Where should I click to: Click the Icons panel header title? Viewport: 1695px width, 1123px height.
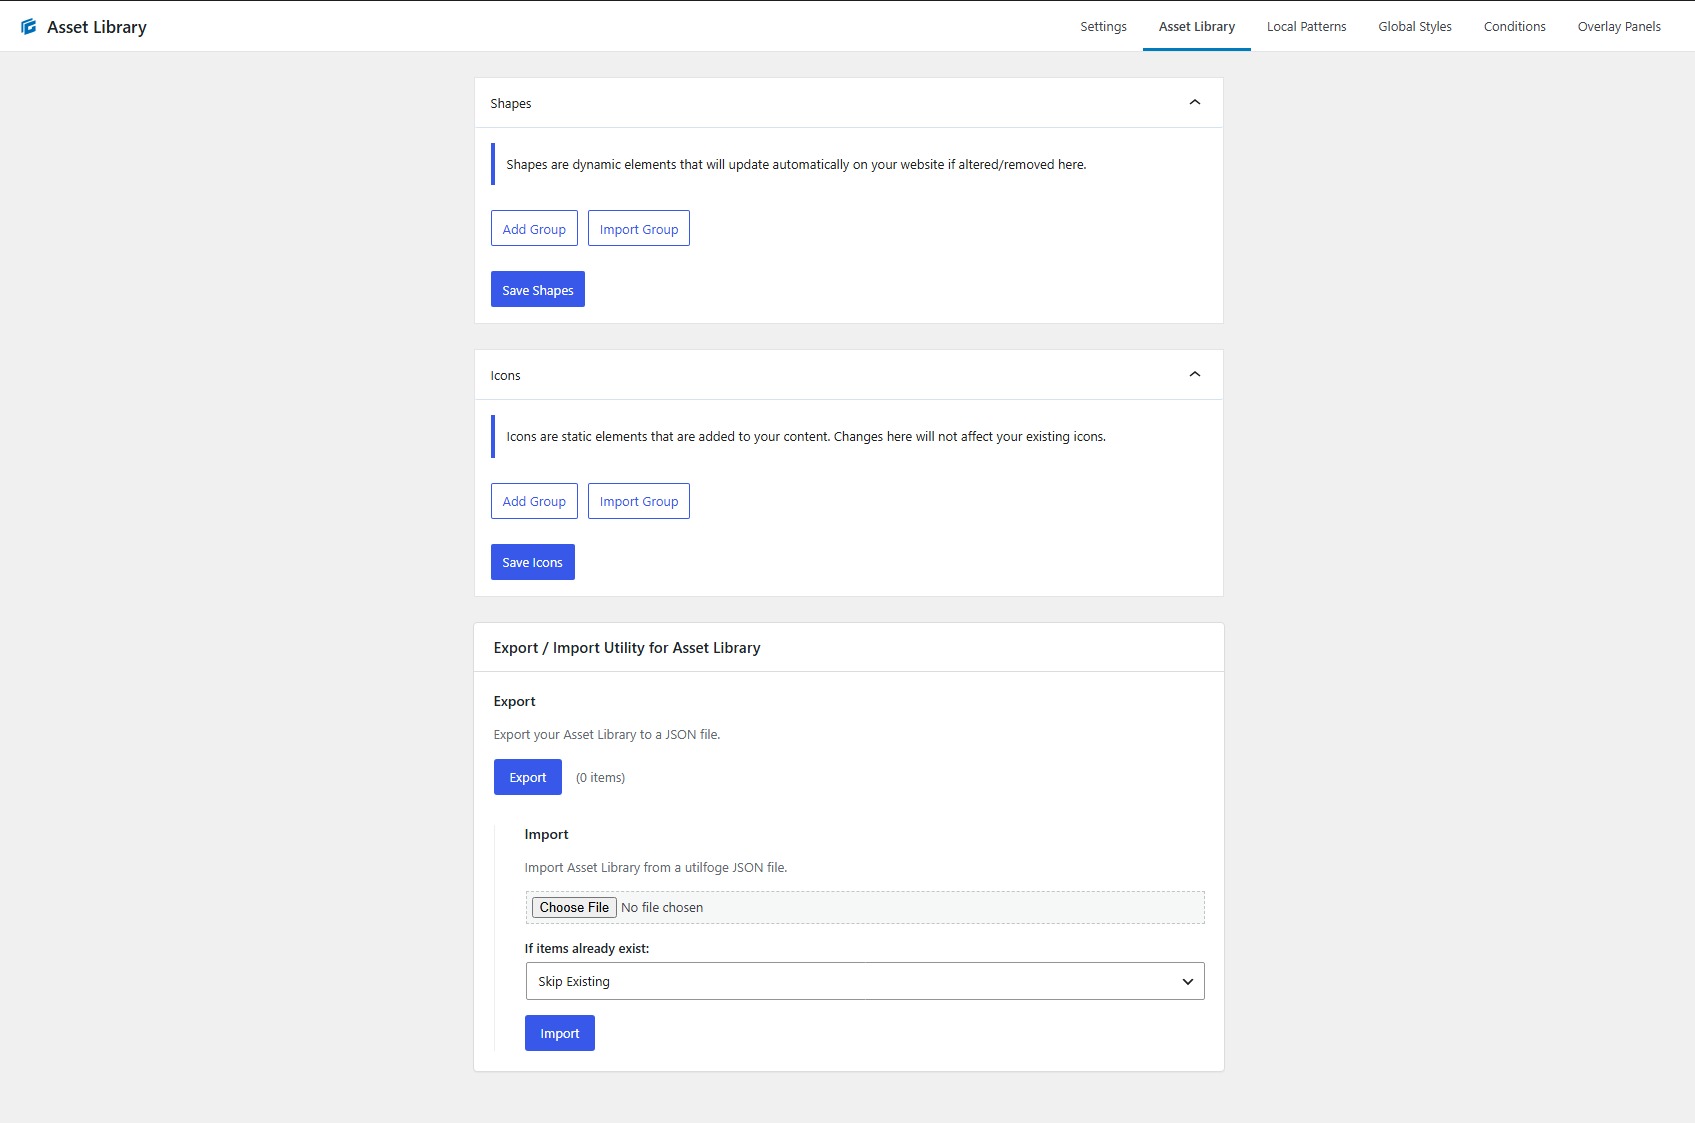pyautogui.click(x=505, y=375)
